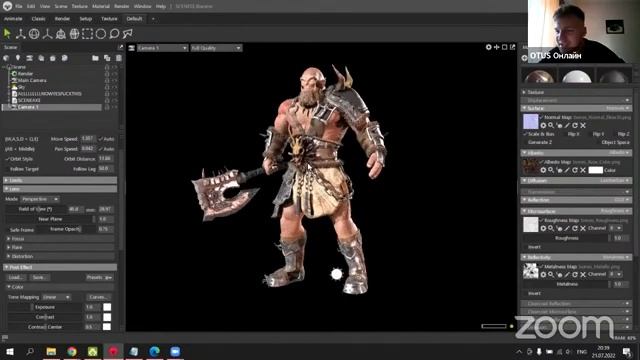
Task: Click the Exposure white color swatch
Action: [x=107, y=307]
